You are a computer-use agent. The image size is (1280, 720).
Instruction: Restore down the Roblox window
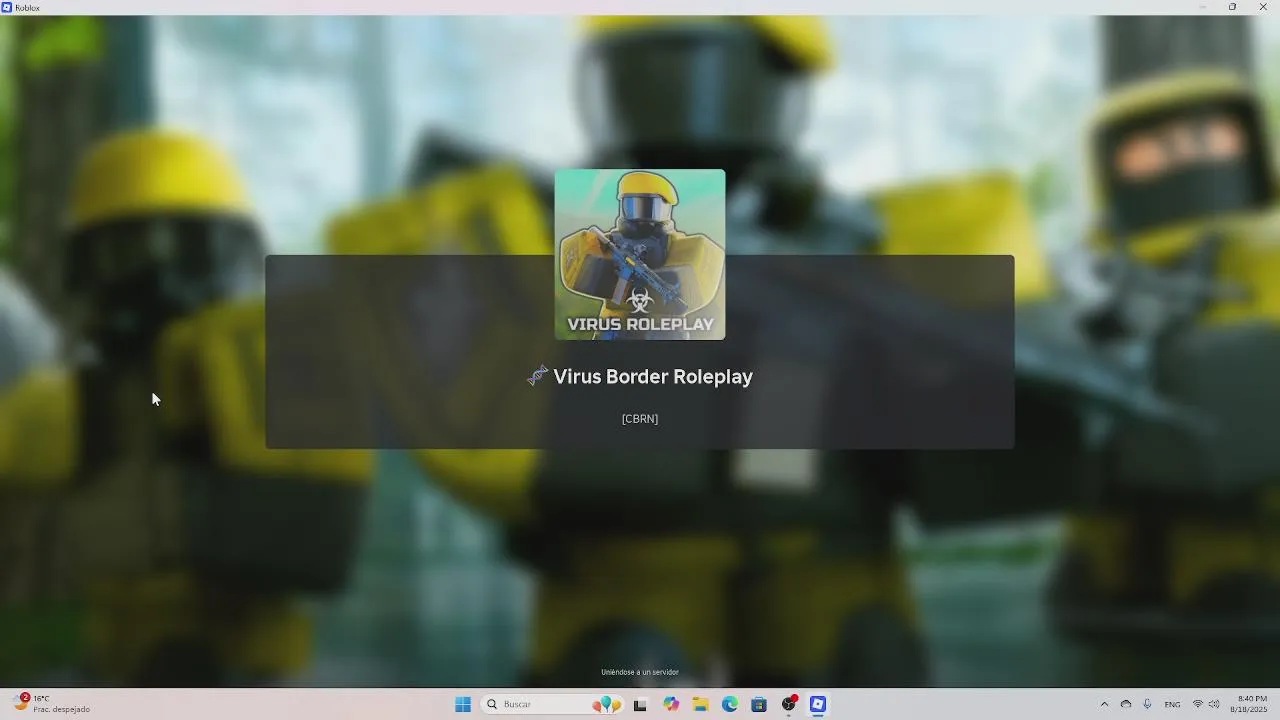click(x=1232, y=7)
